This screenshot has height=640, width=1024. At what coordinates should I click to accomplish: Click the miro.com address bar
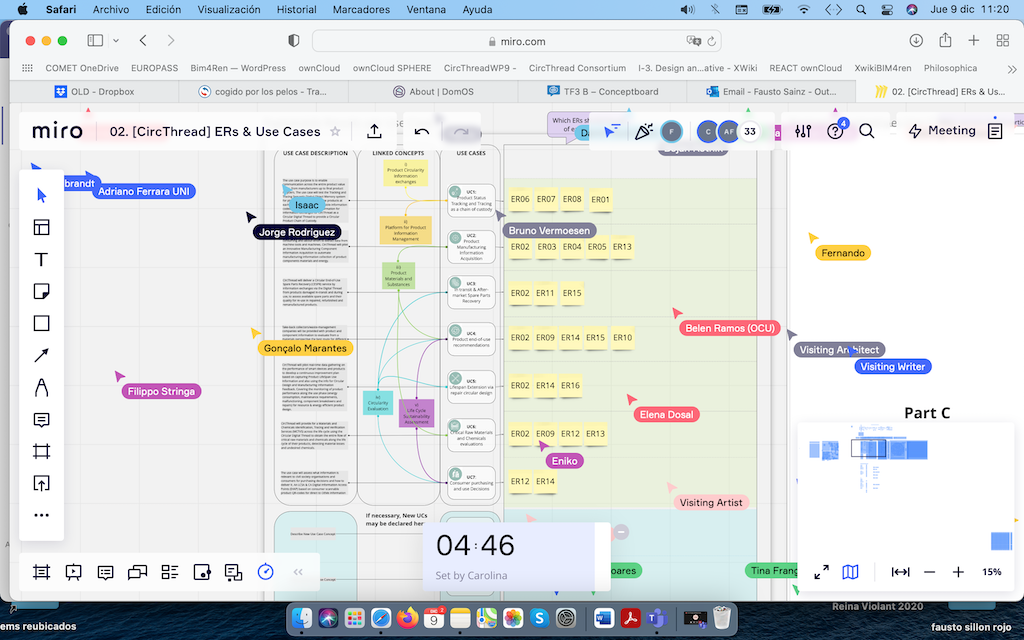pyautogui.click(x=516, y=41)
